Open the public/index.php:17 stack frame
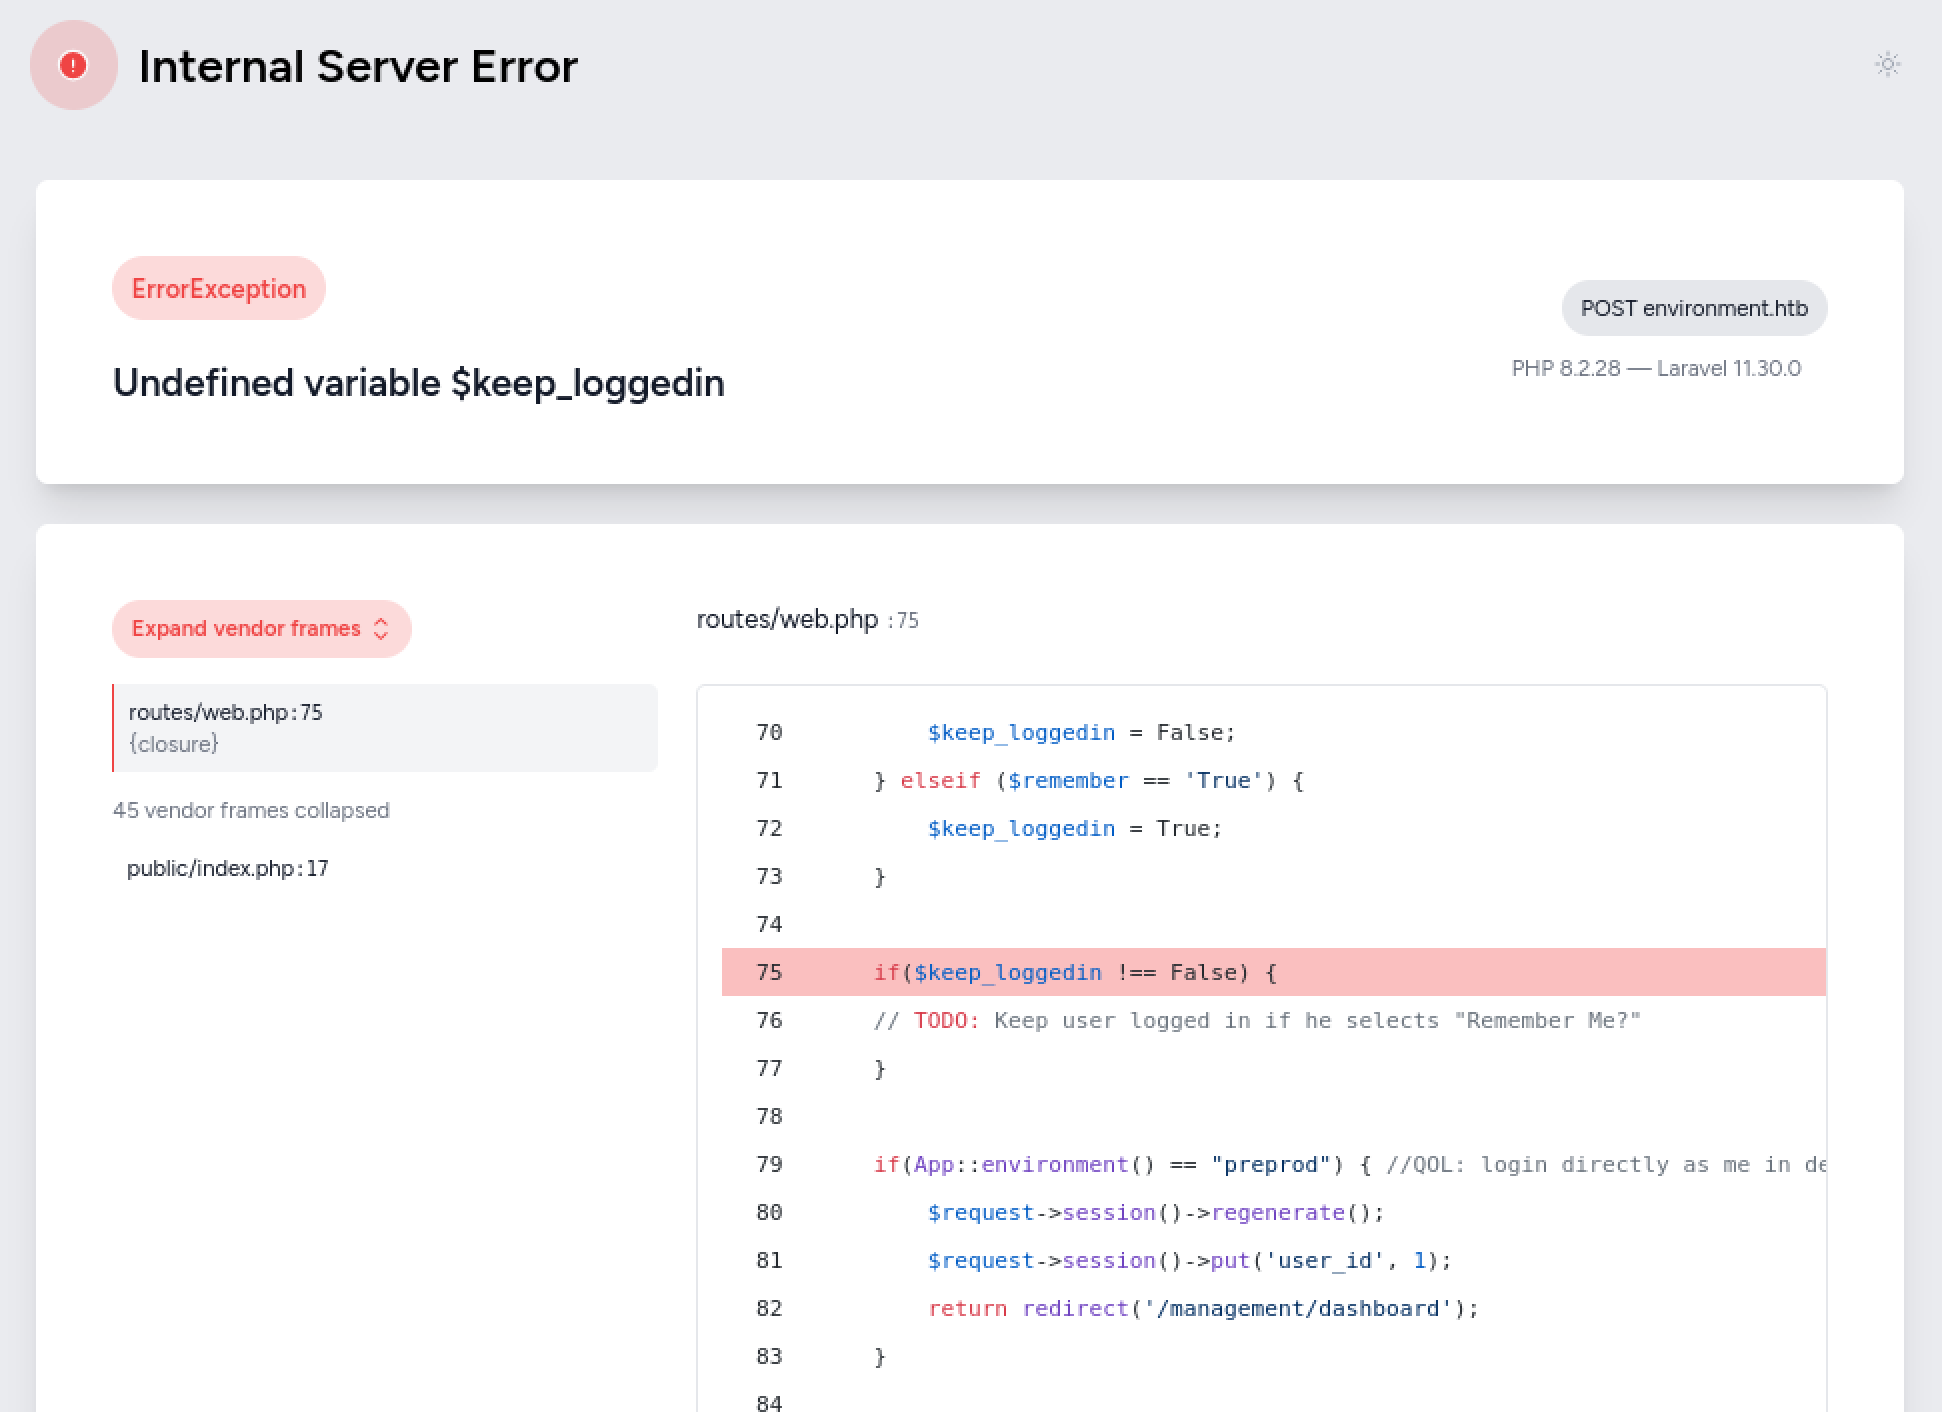 pos(228,868)
